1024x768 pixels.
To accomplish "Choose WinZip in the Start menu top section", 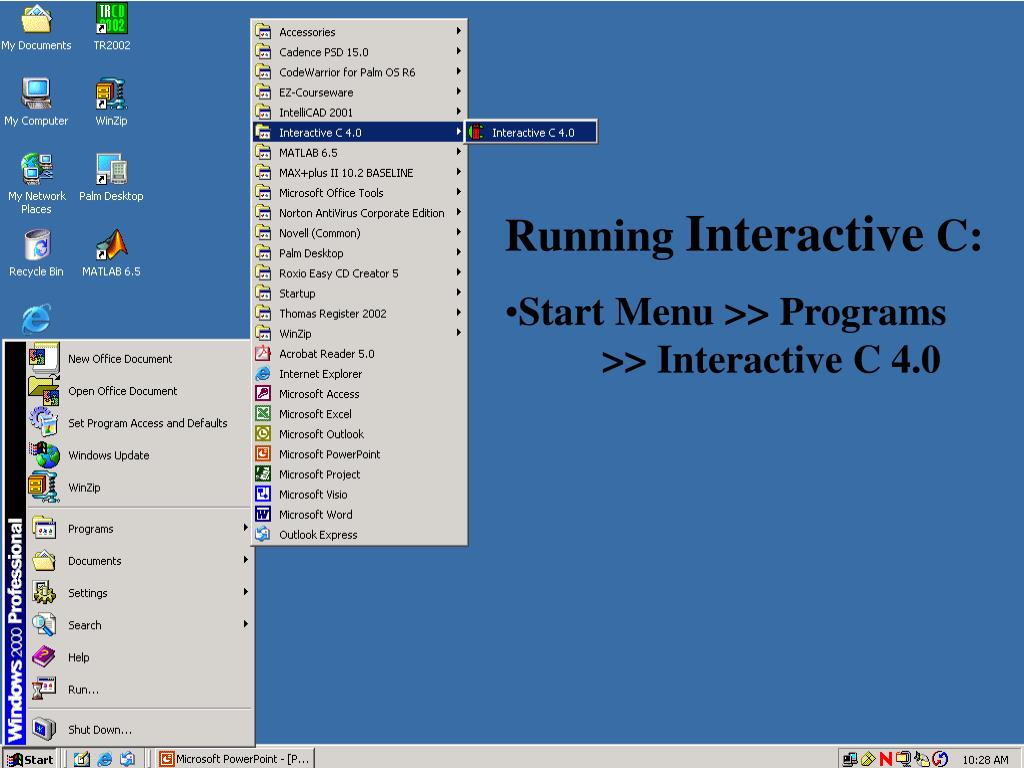I will (x=139, y=487).
